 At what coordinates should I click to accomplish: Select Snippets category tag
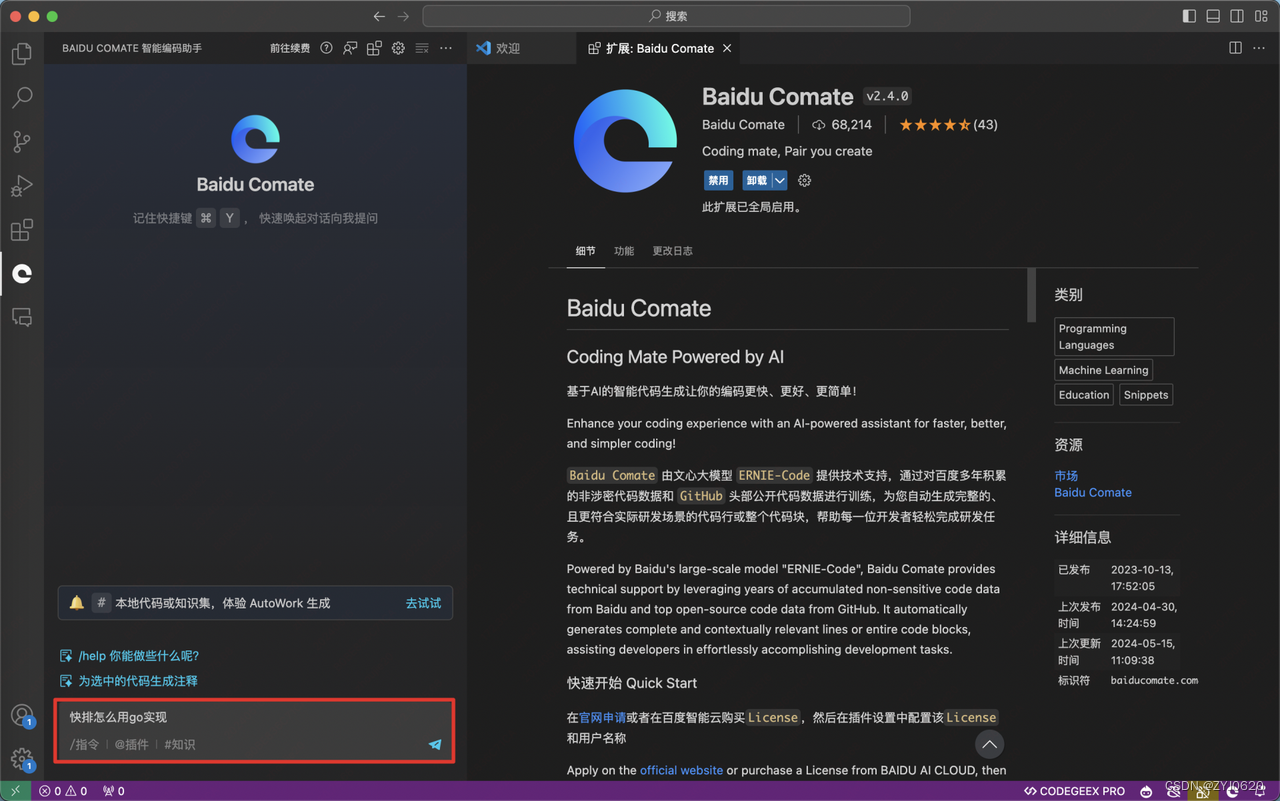[x=1146, y=395]
